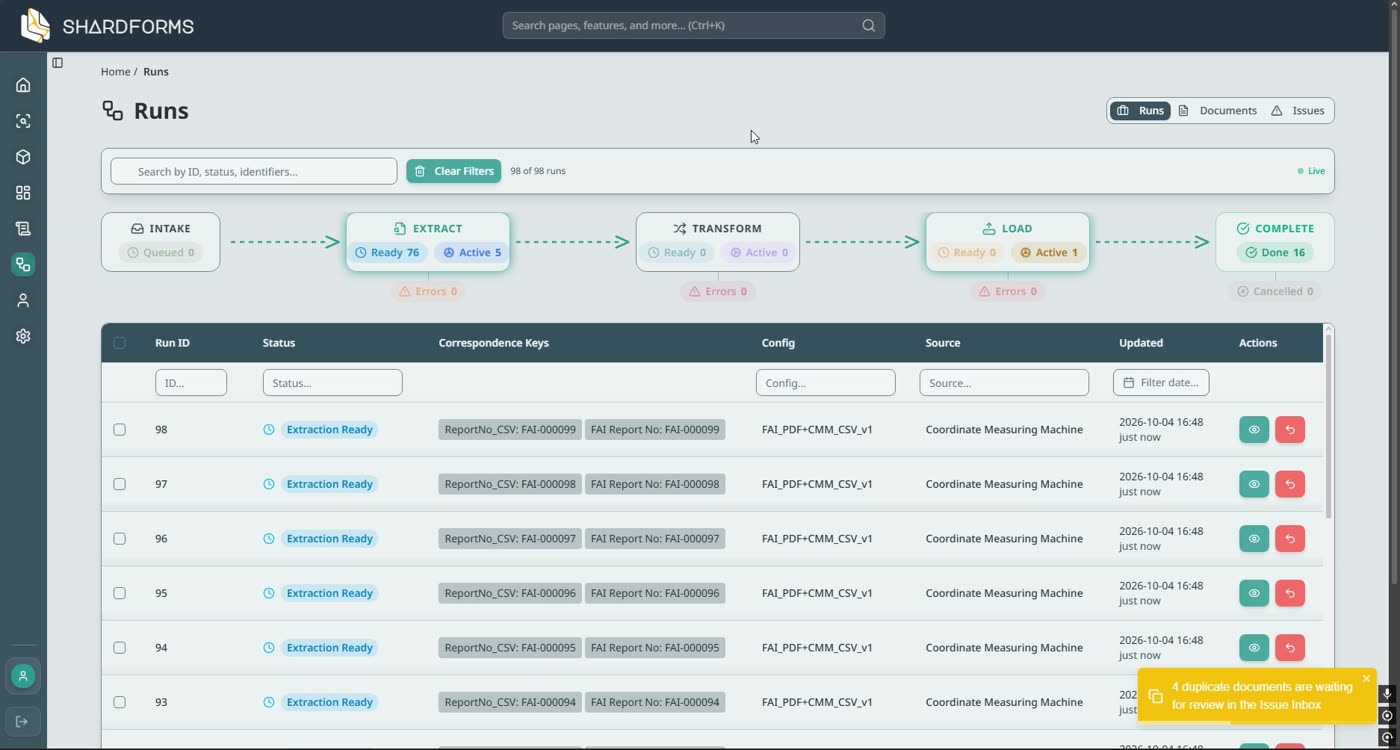Screen dimensions: 1400x750
Task: Select the checkbox for run 93
Action: pos(119,702)
